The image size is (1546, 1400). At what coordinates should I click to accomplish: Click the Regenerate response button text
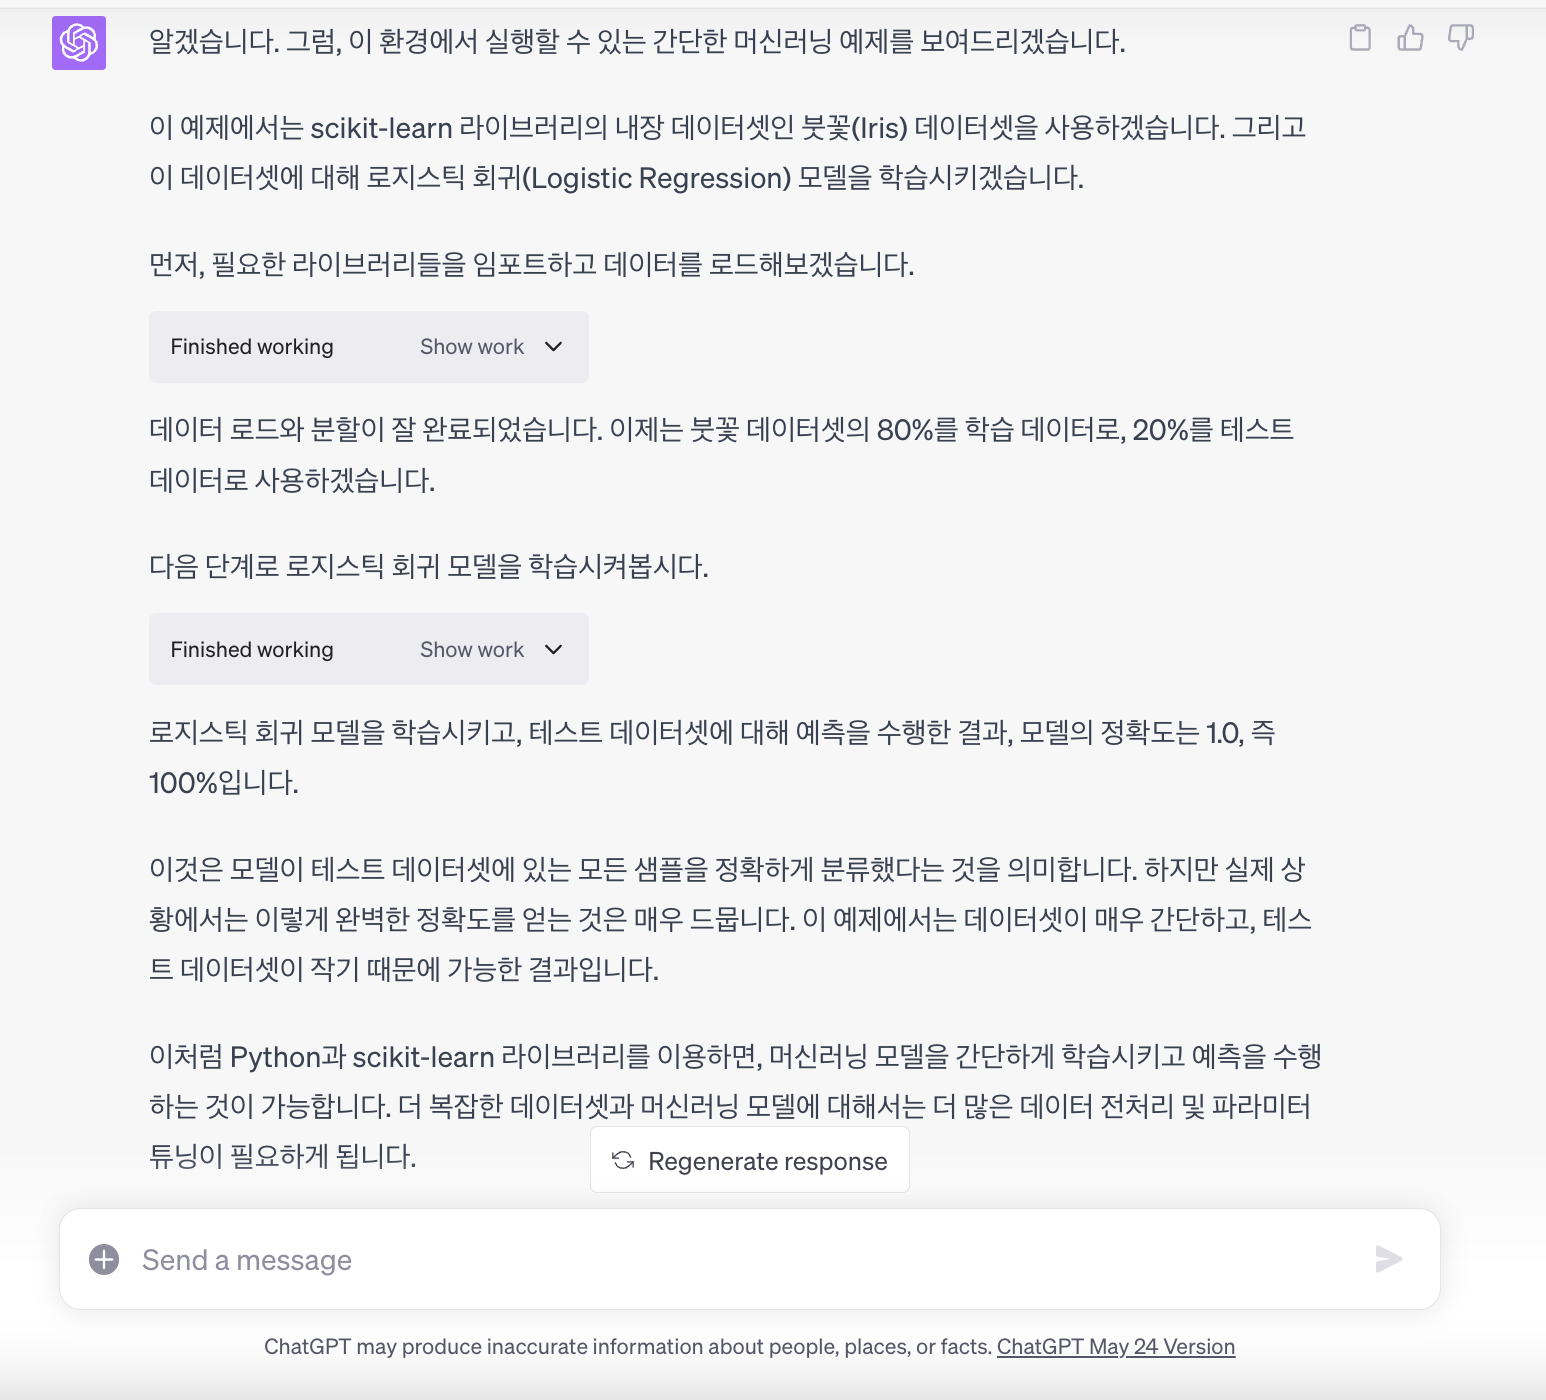(x=768, y=1161)
